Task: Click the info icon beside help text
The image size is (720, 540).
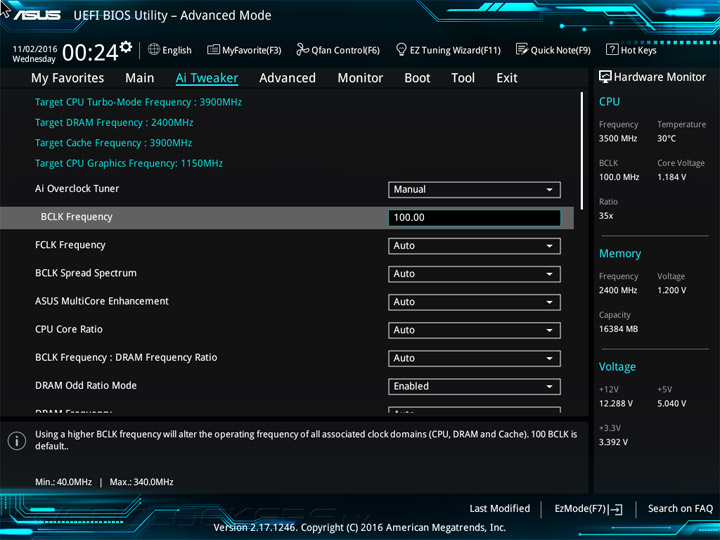Action: [17, 441]
